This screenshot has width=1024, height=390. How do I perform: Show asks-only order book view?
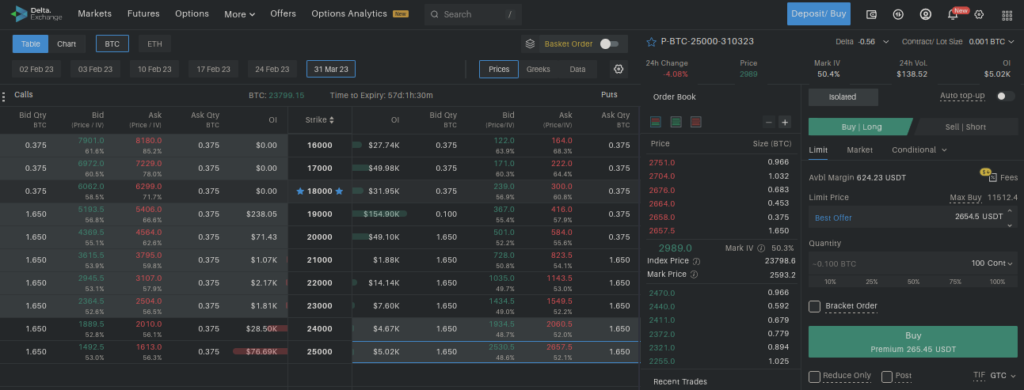tap(696, 122)
